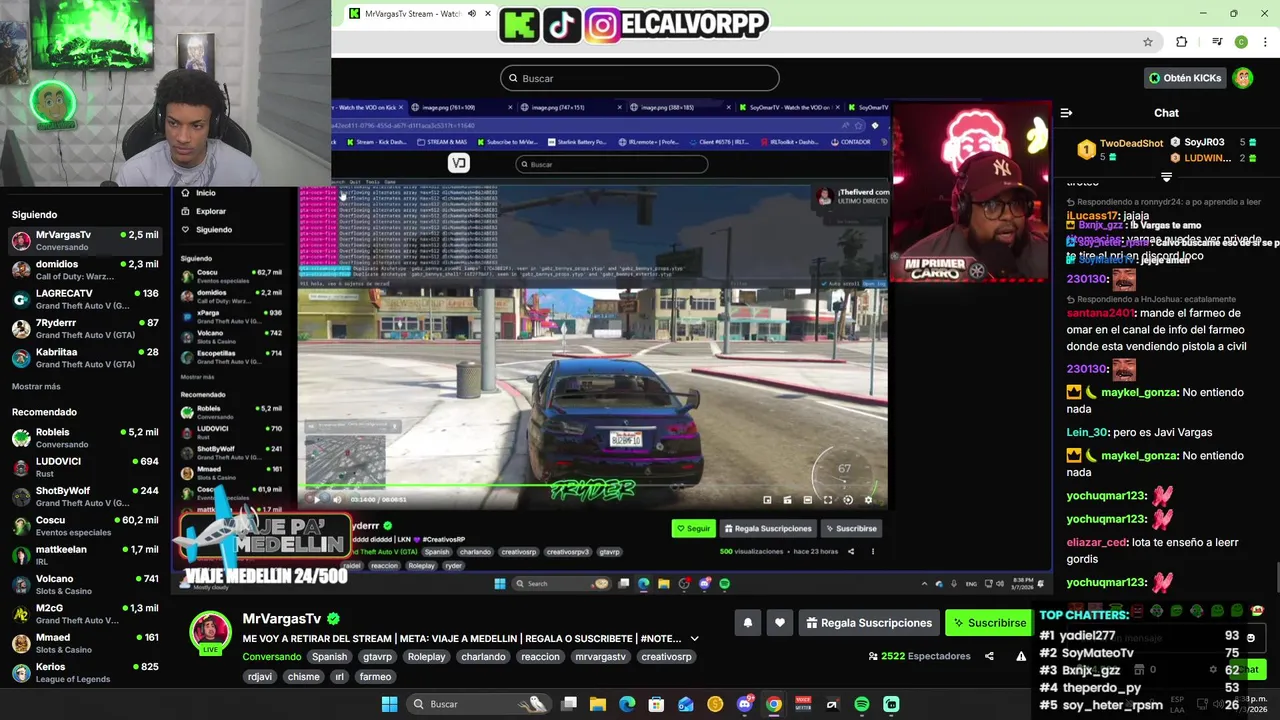Open the MrVargasTv live avatar below the video
This screenshot has width=1280, height=720.
[x=211, y=632]
